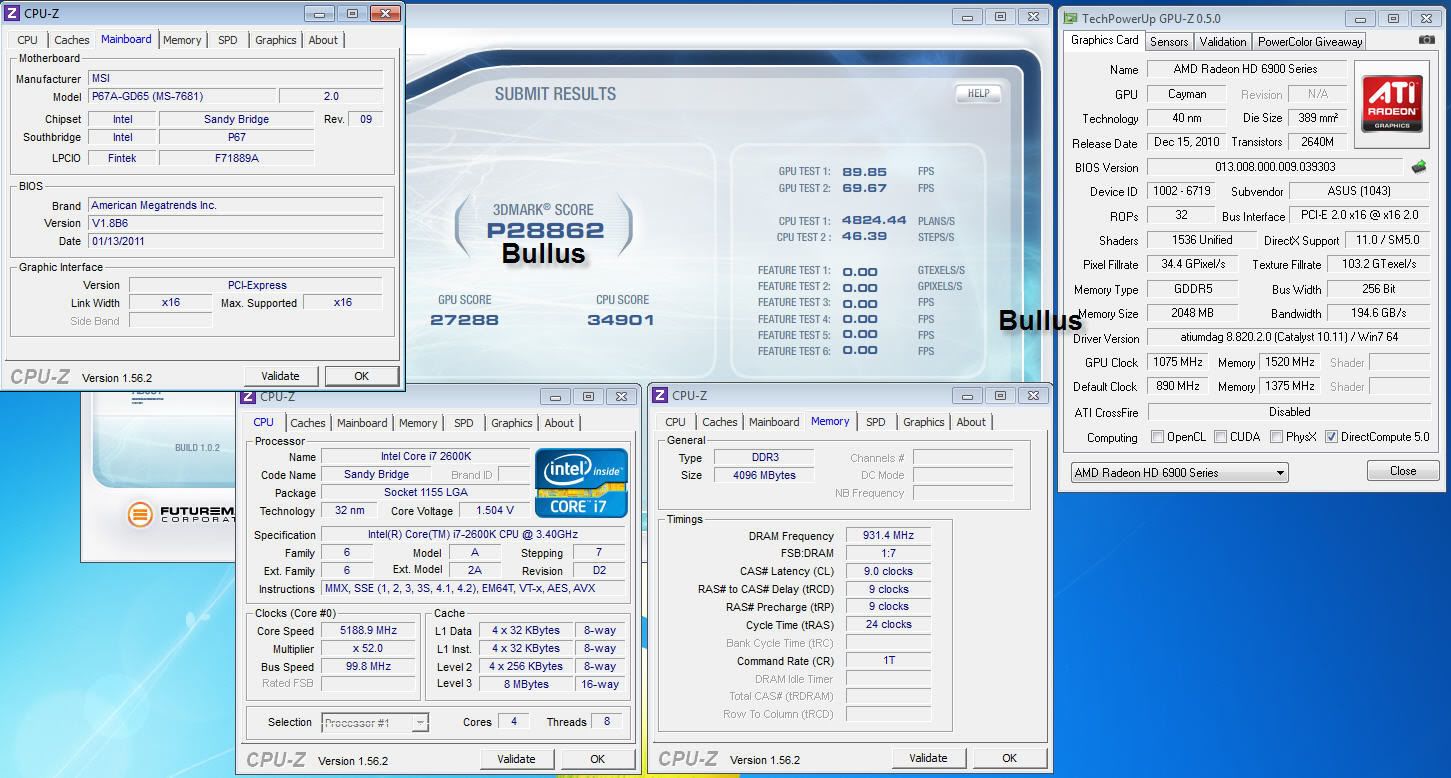Open Validation tab in GPU-Z
Viewport: 1451px width, 778px height.
tap(1223, 42)
